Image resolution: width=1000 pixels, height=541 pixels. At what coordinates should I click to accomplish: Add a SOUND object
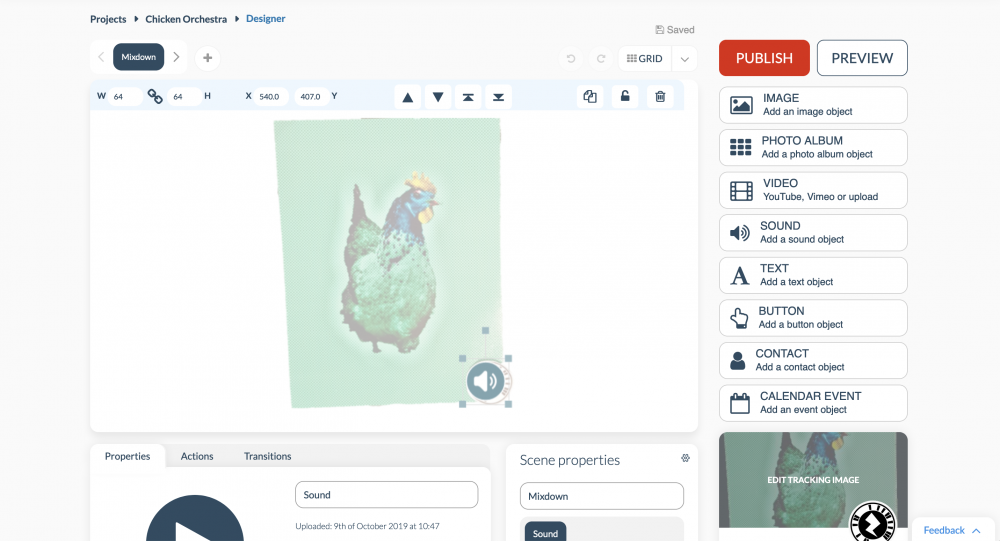point(813,233)
